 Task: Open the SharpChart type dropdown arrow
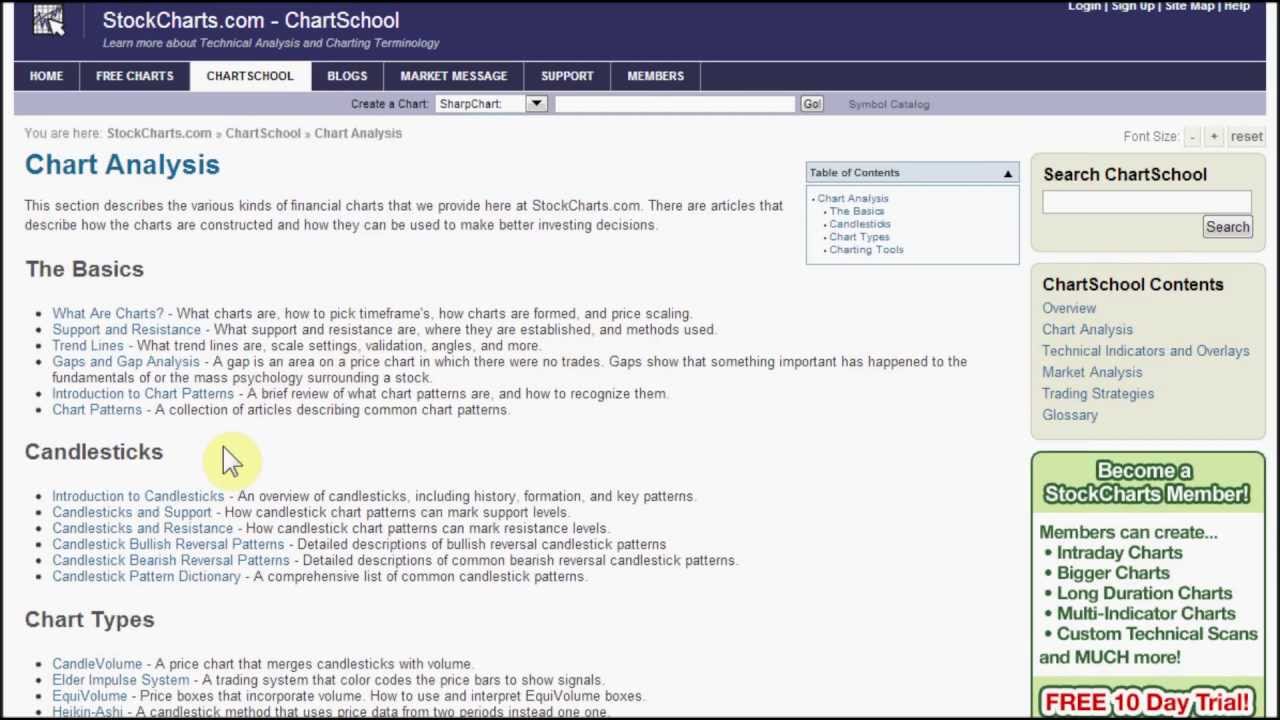point(537,104)
